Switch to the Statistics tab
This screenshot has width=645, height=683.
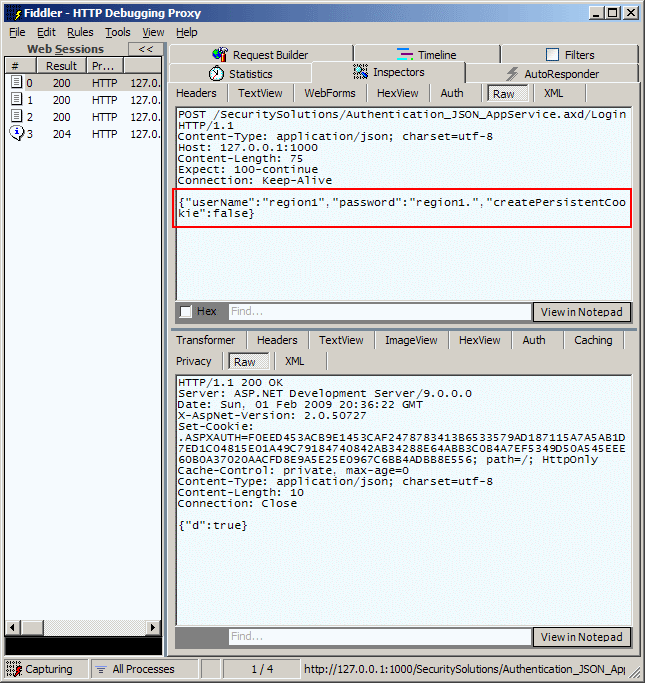pos(240,74)
